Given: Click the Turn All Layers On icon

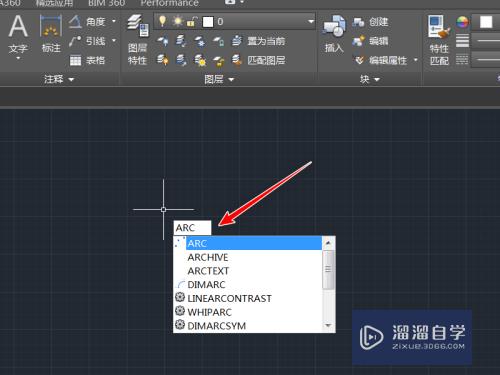Looking at the screenshot, I should click(x=163, y=60).
